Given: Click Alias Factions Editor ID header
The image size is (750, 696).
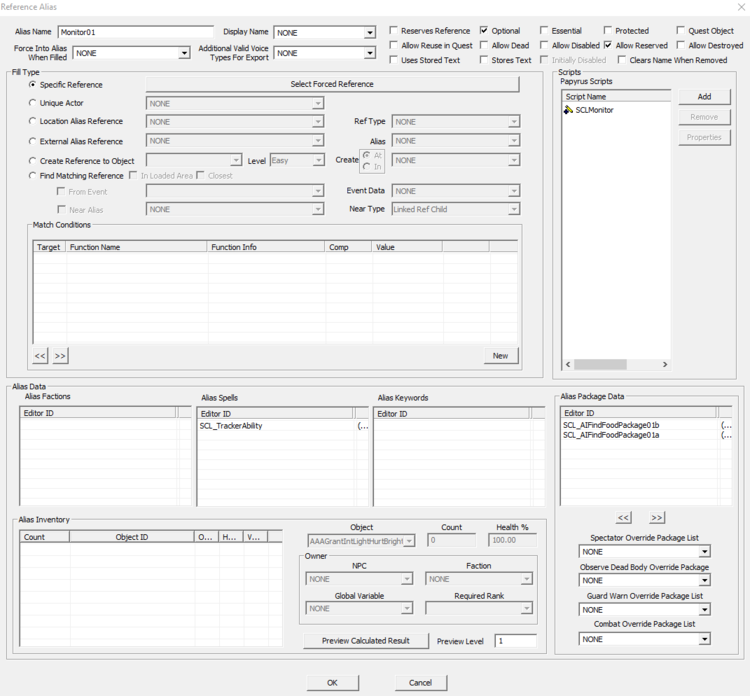Looking at the screenshot, I should pyautogui.click(x=98, y=413).
